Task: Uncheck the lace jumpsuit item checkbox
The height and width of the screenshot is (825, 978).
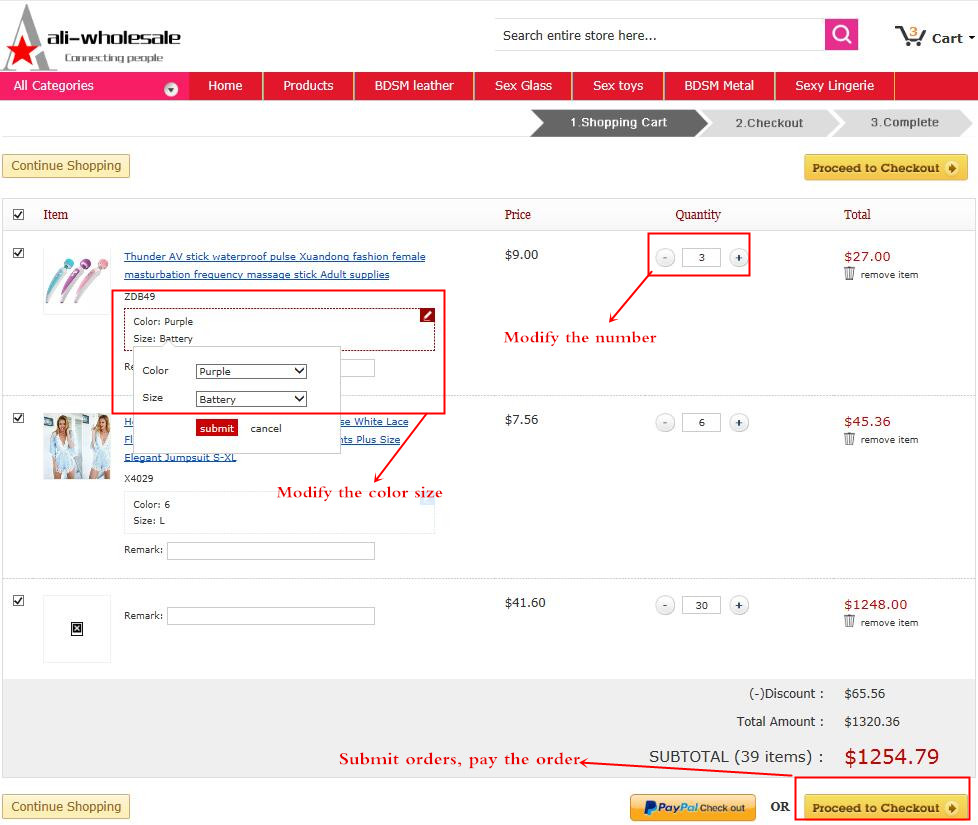Action: (18, 418)
